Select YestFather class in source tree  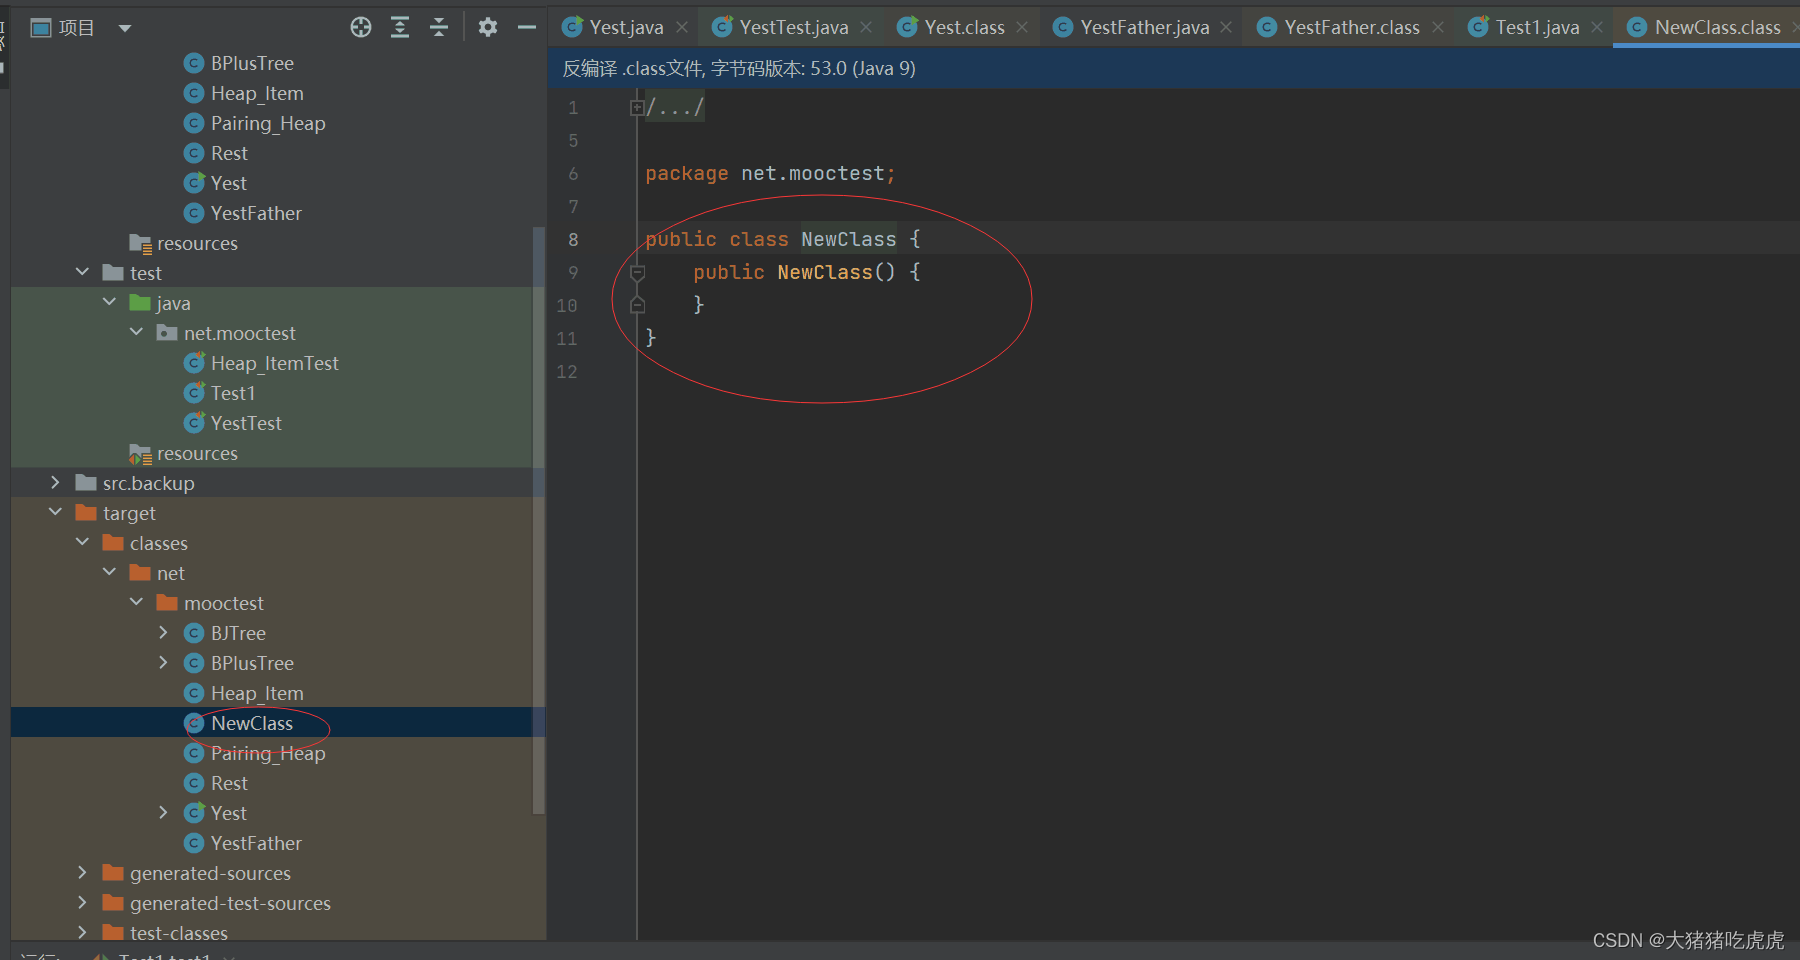256,213
